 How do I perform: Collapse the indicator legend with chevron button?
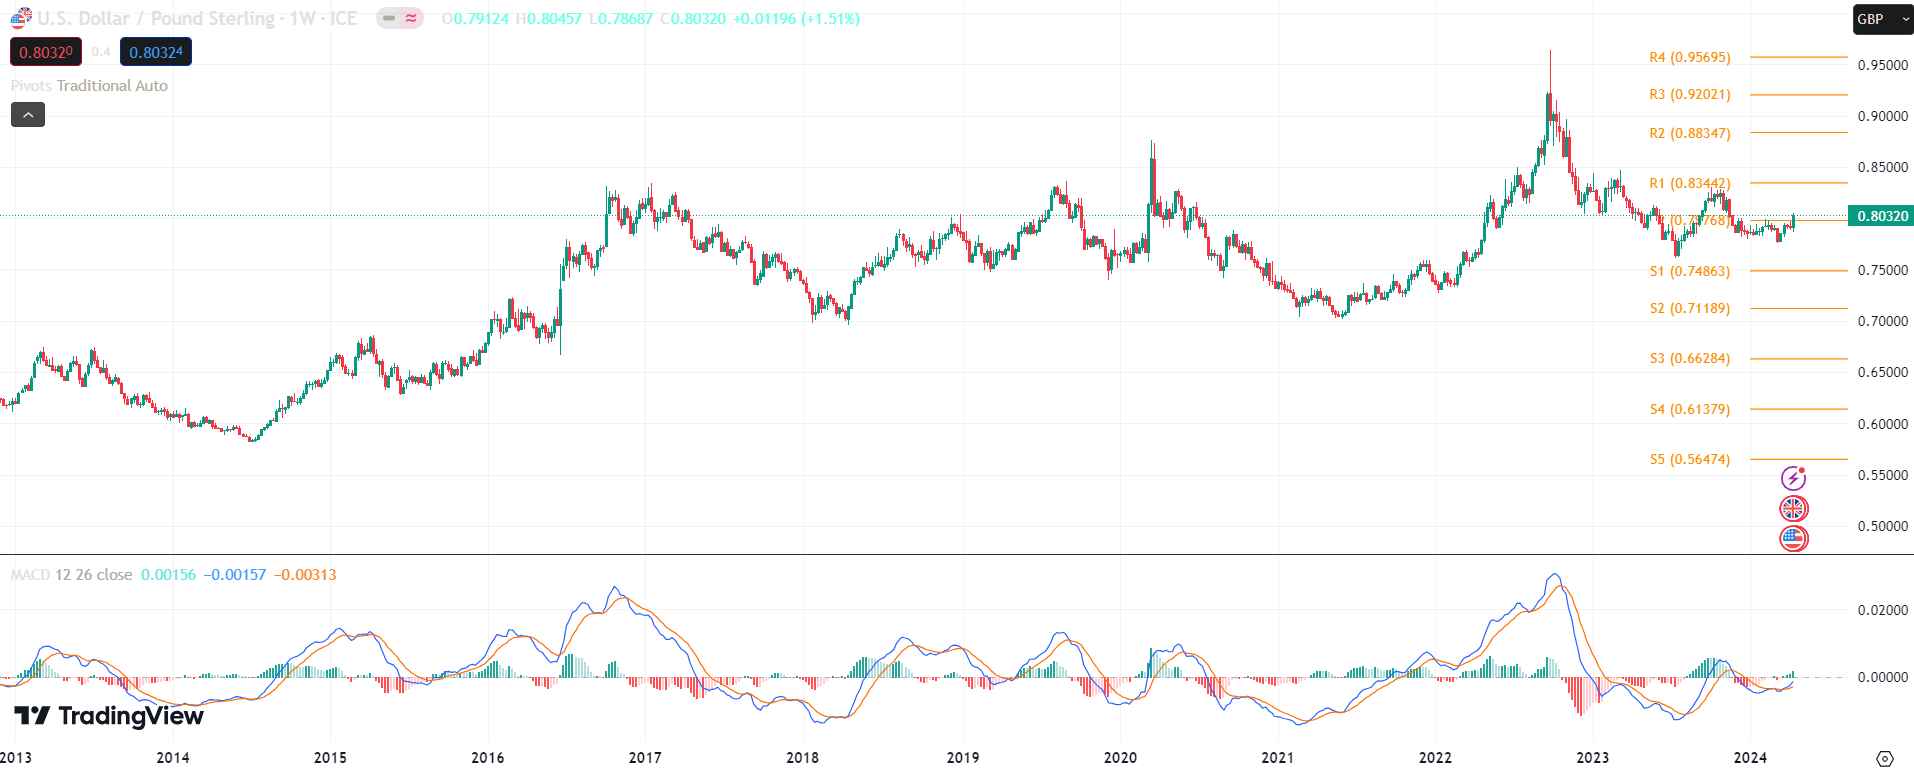(28, 115)
